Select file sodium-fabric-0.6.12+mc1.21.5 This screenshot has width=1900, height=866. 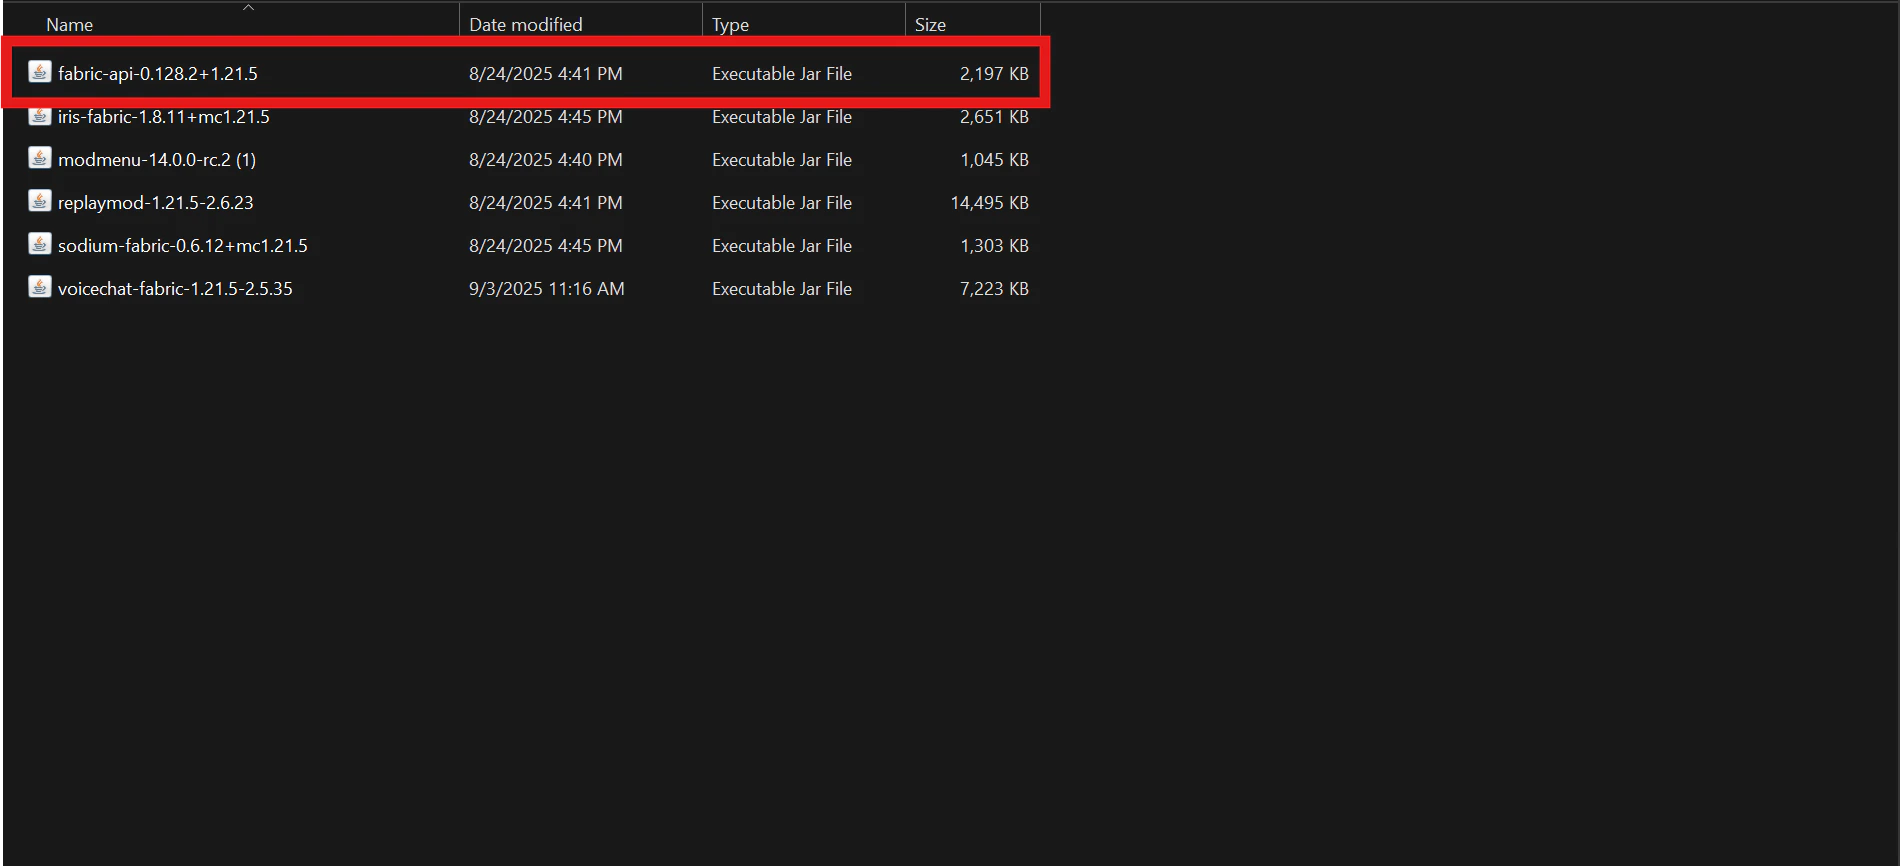coord(183,246)
